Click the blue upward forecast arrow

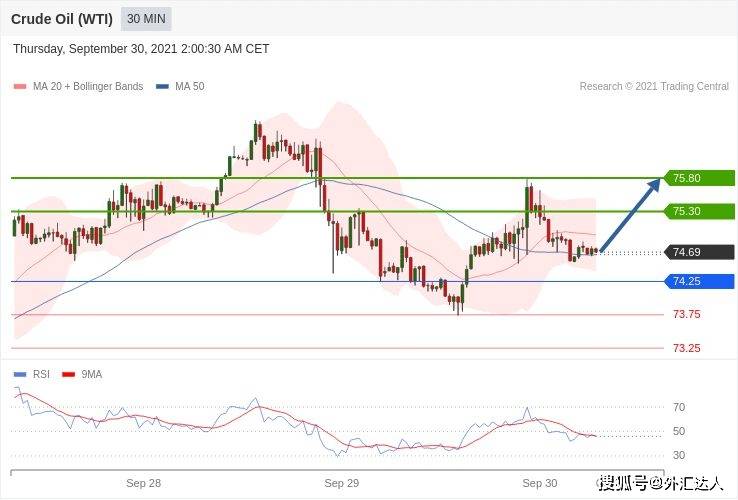pyautogui.click(x=630, y=215)
